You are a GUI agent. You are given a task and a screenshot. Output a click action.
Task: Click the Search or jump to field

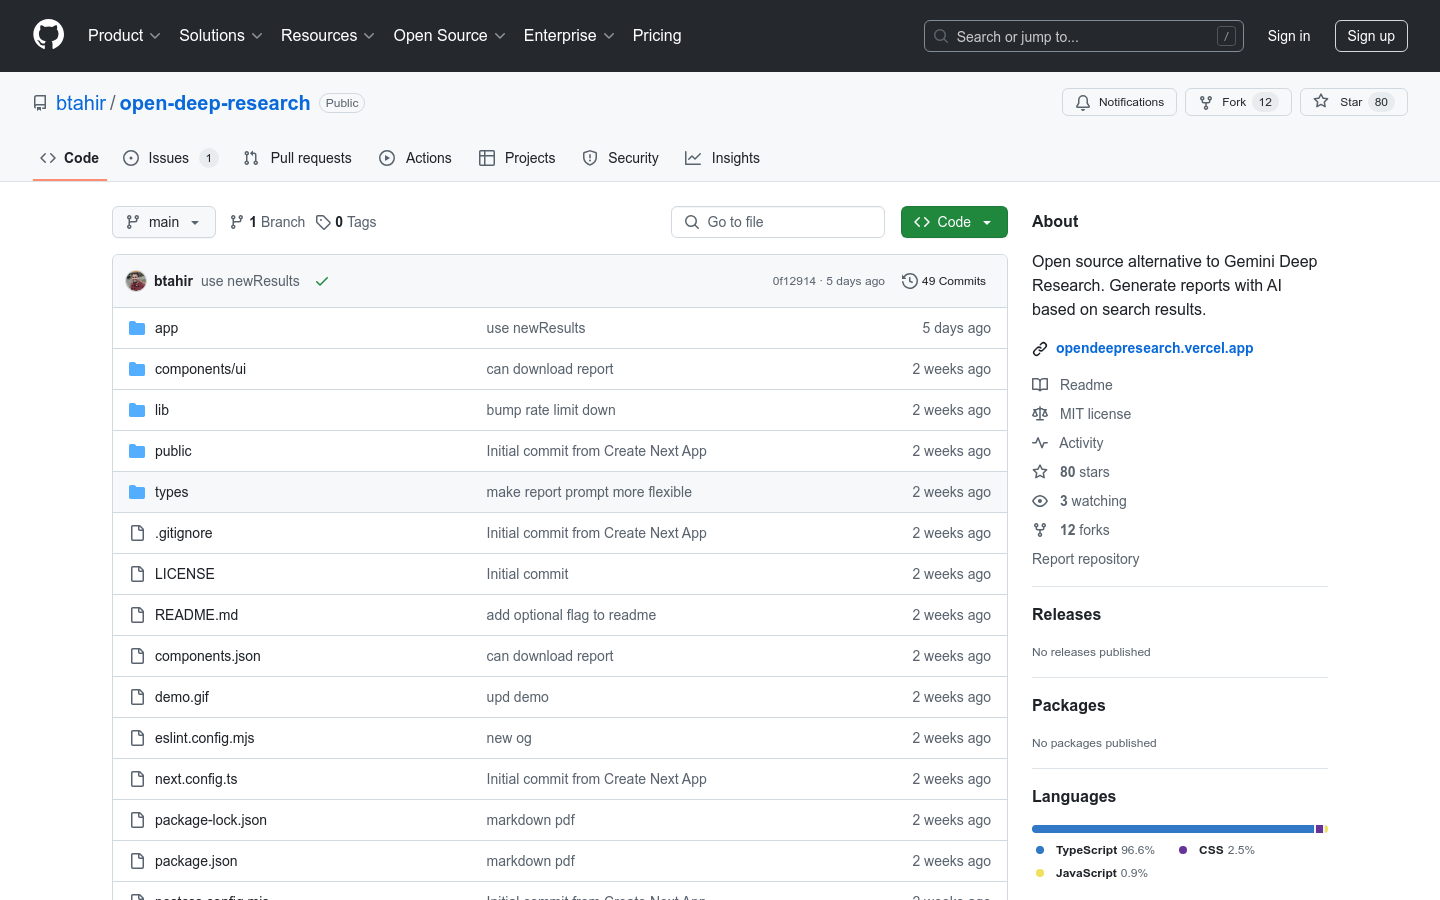(x=1084, y=36)
